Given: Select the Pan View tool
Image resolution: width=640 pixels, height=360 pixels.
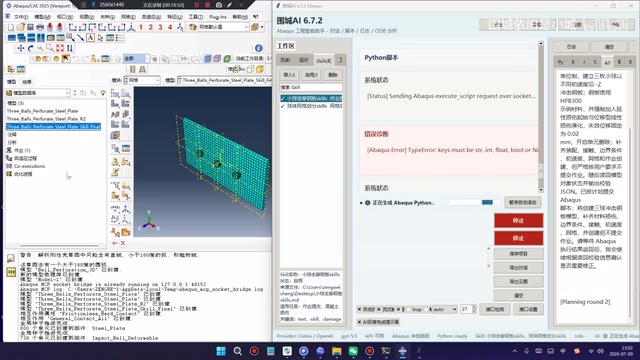Looking at the screenshot, I should pos(21,48).
